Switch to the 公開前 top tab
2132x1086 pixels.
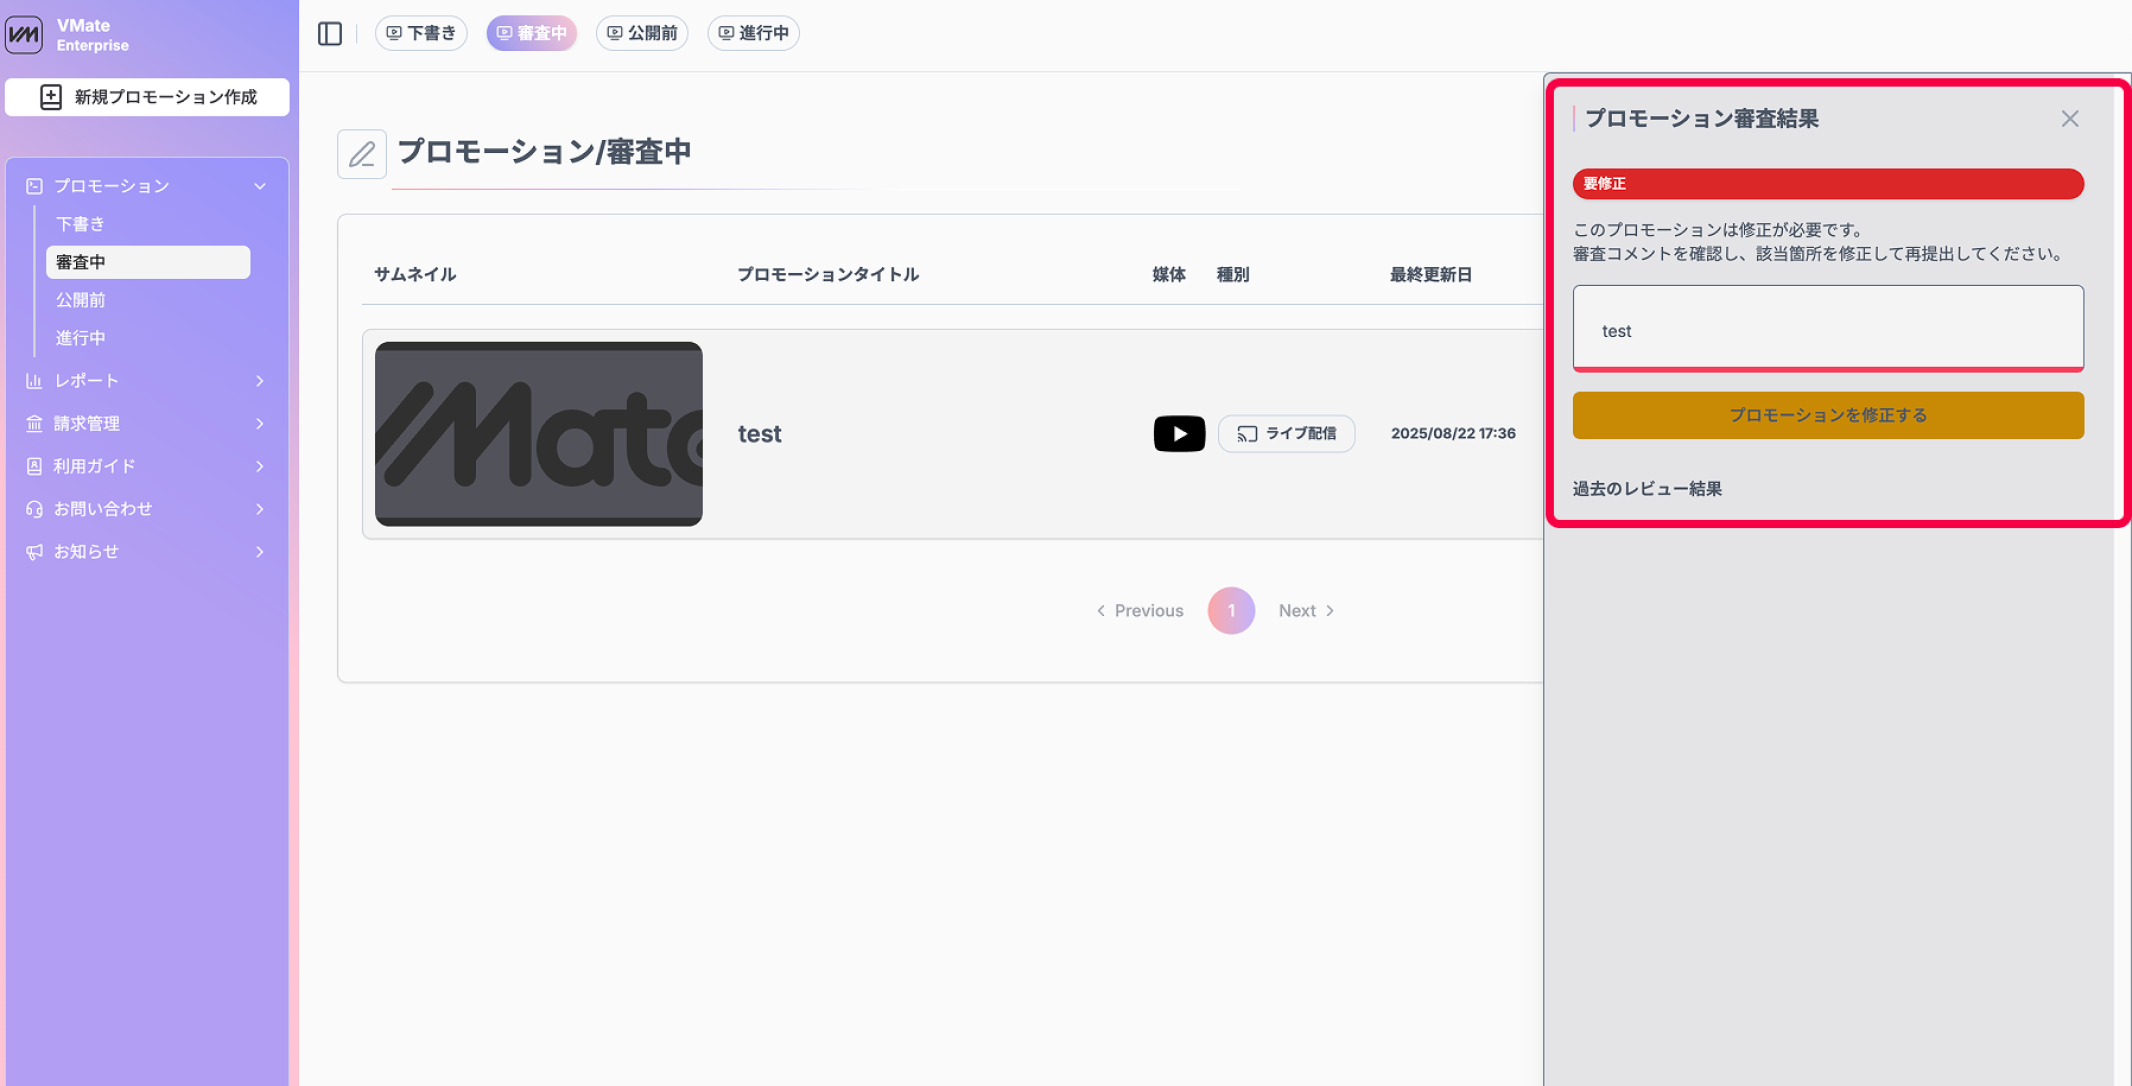(642, 33)
